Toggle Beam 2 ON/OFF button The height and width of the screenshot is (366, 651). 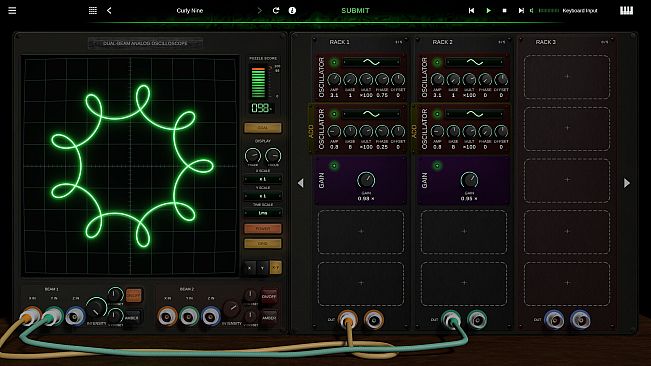click(269, 296)
